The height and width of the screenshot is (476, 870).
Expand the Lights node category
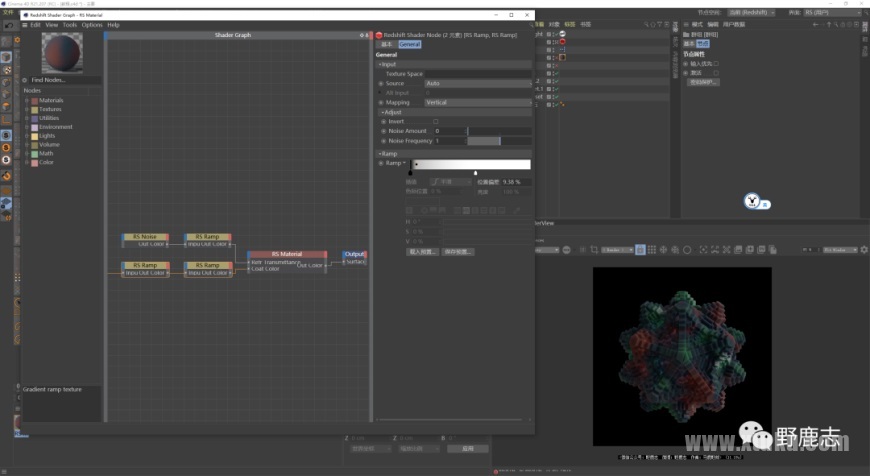click(27, 136)
